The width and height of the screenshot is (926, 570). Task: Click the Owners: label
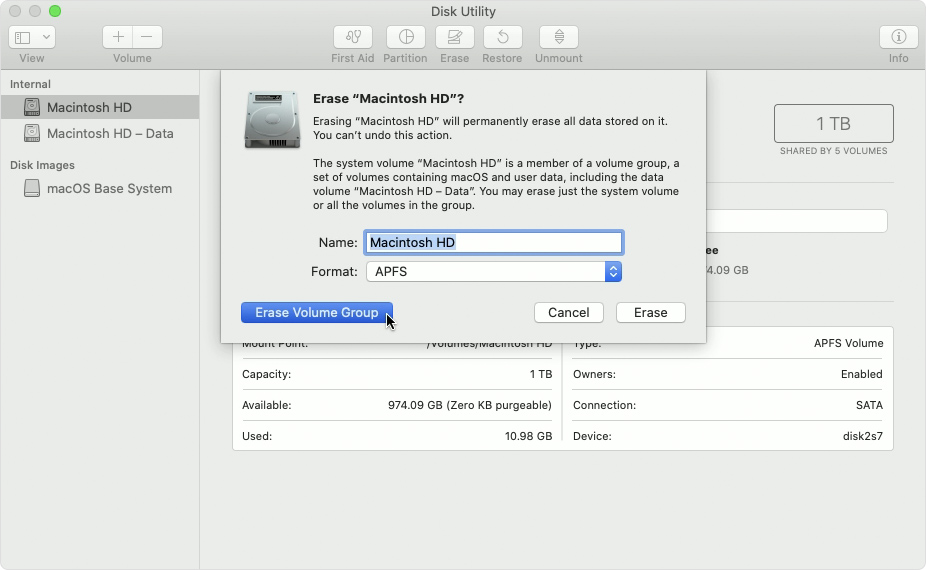coord(594,374)
